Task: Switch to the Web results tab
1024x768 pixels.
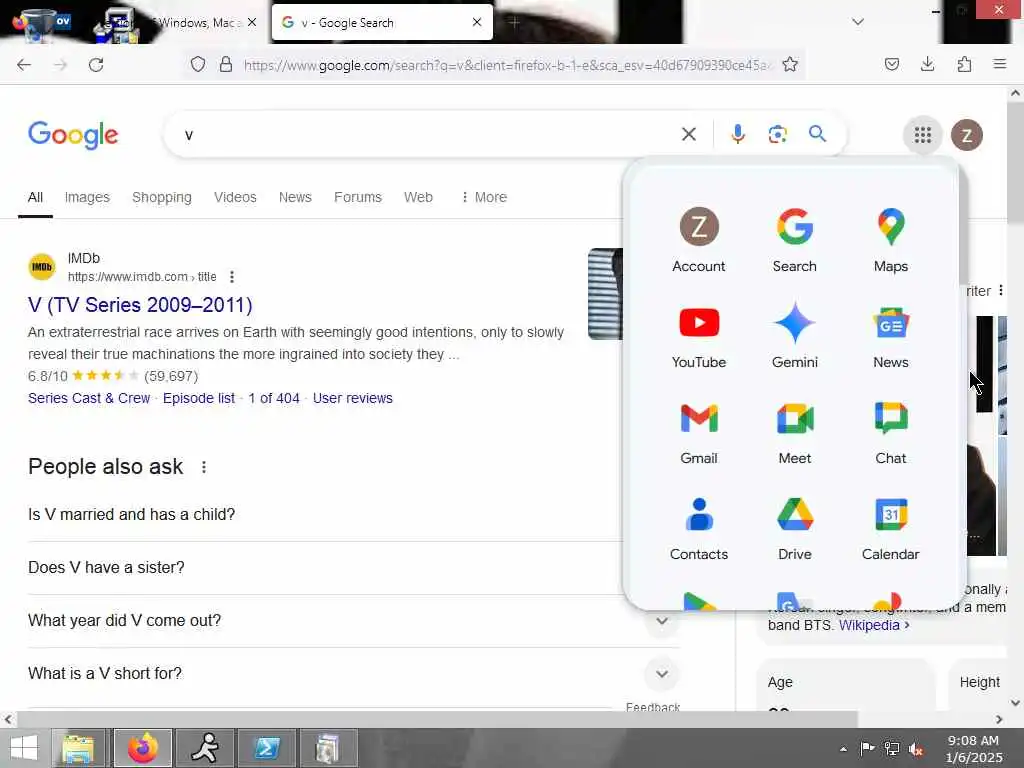Action: pyautogui.click(x=418, y=197)
